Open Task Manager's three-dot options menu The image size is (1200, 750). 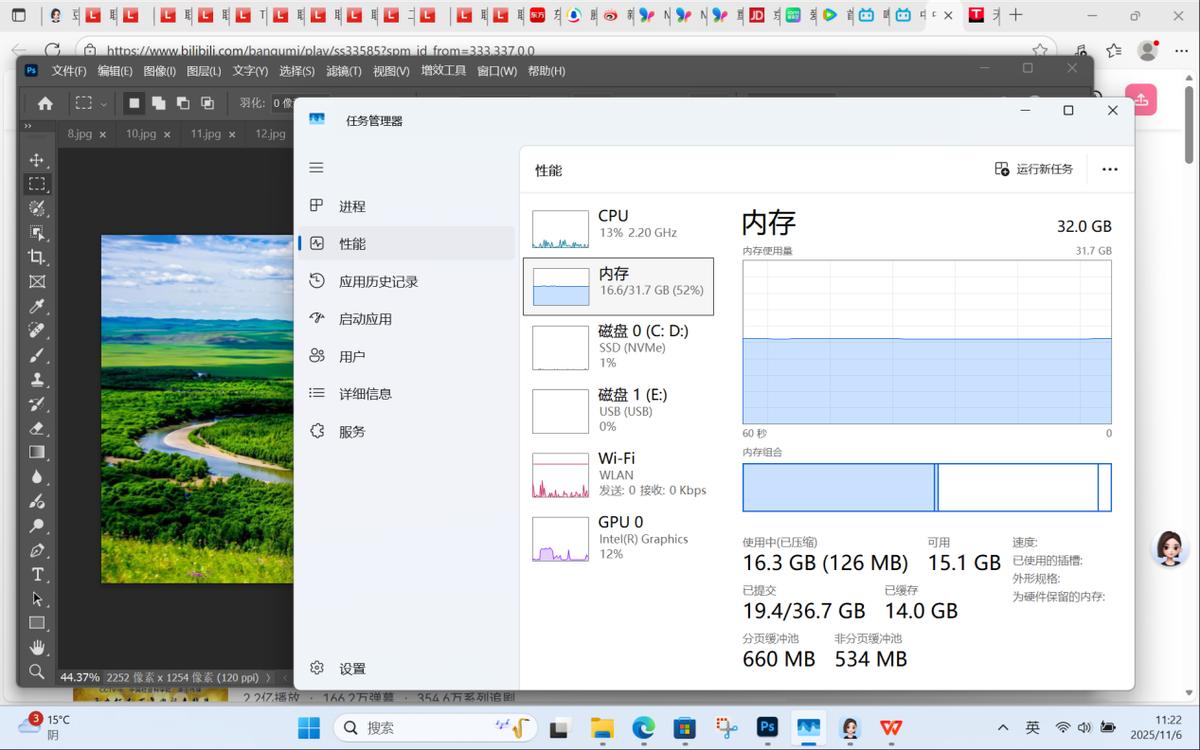coord(1109,169)
